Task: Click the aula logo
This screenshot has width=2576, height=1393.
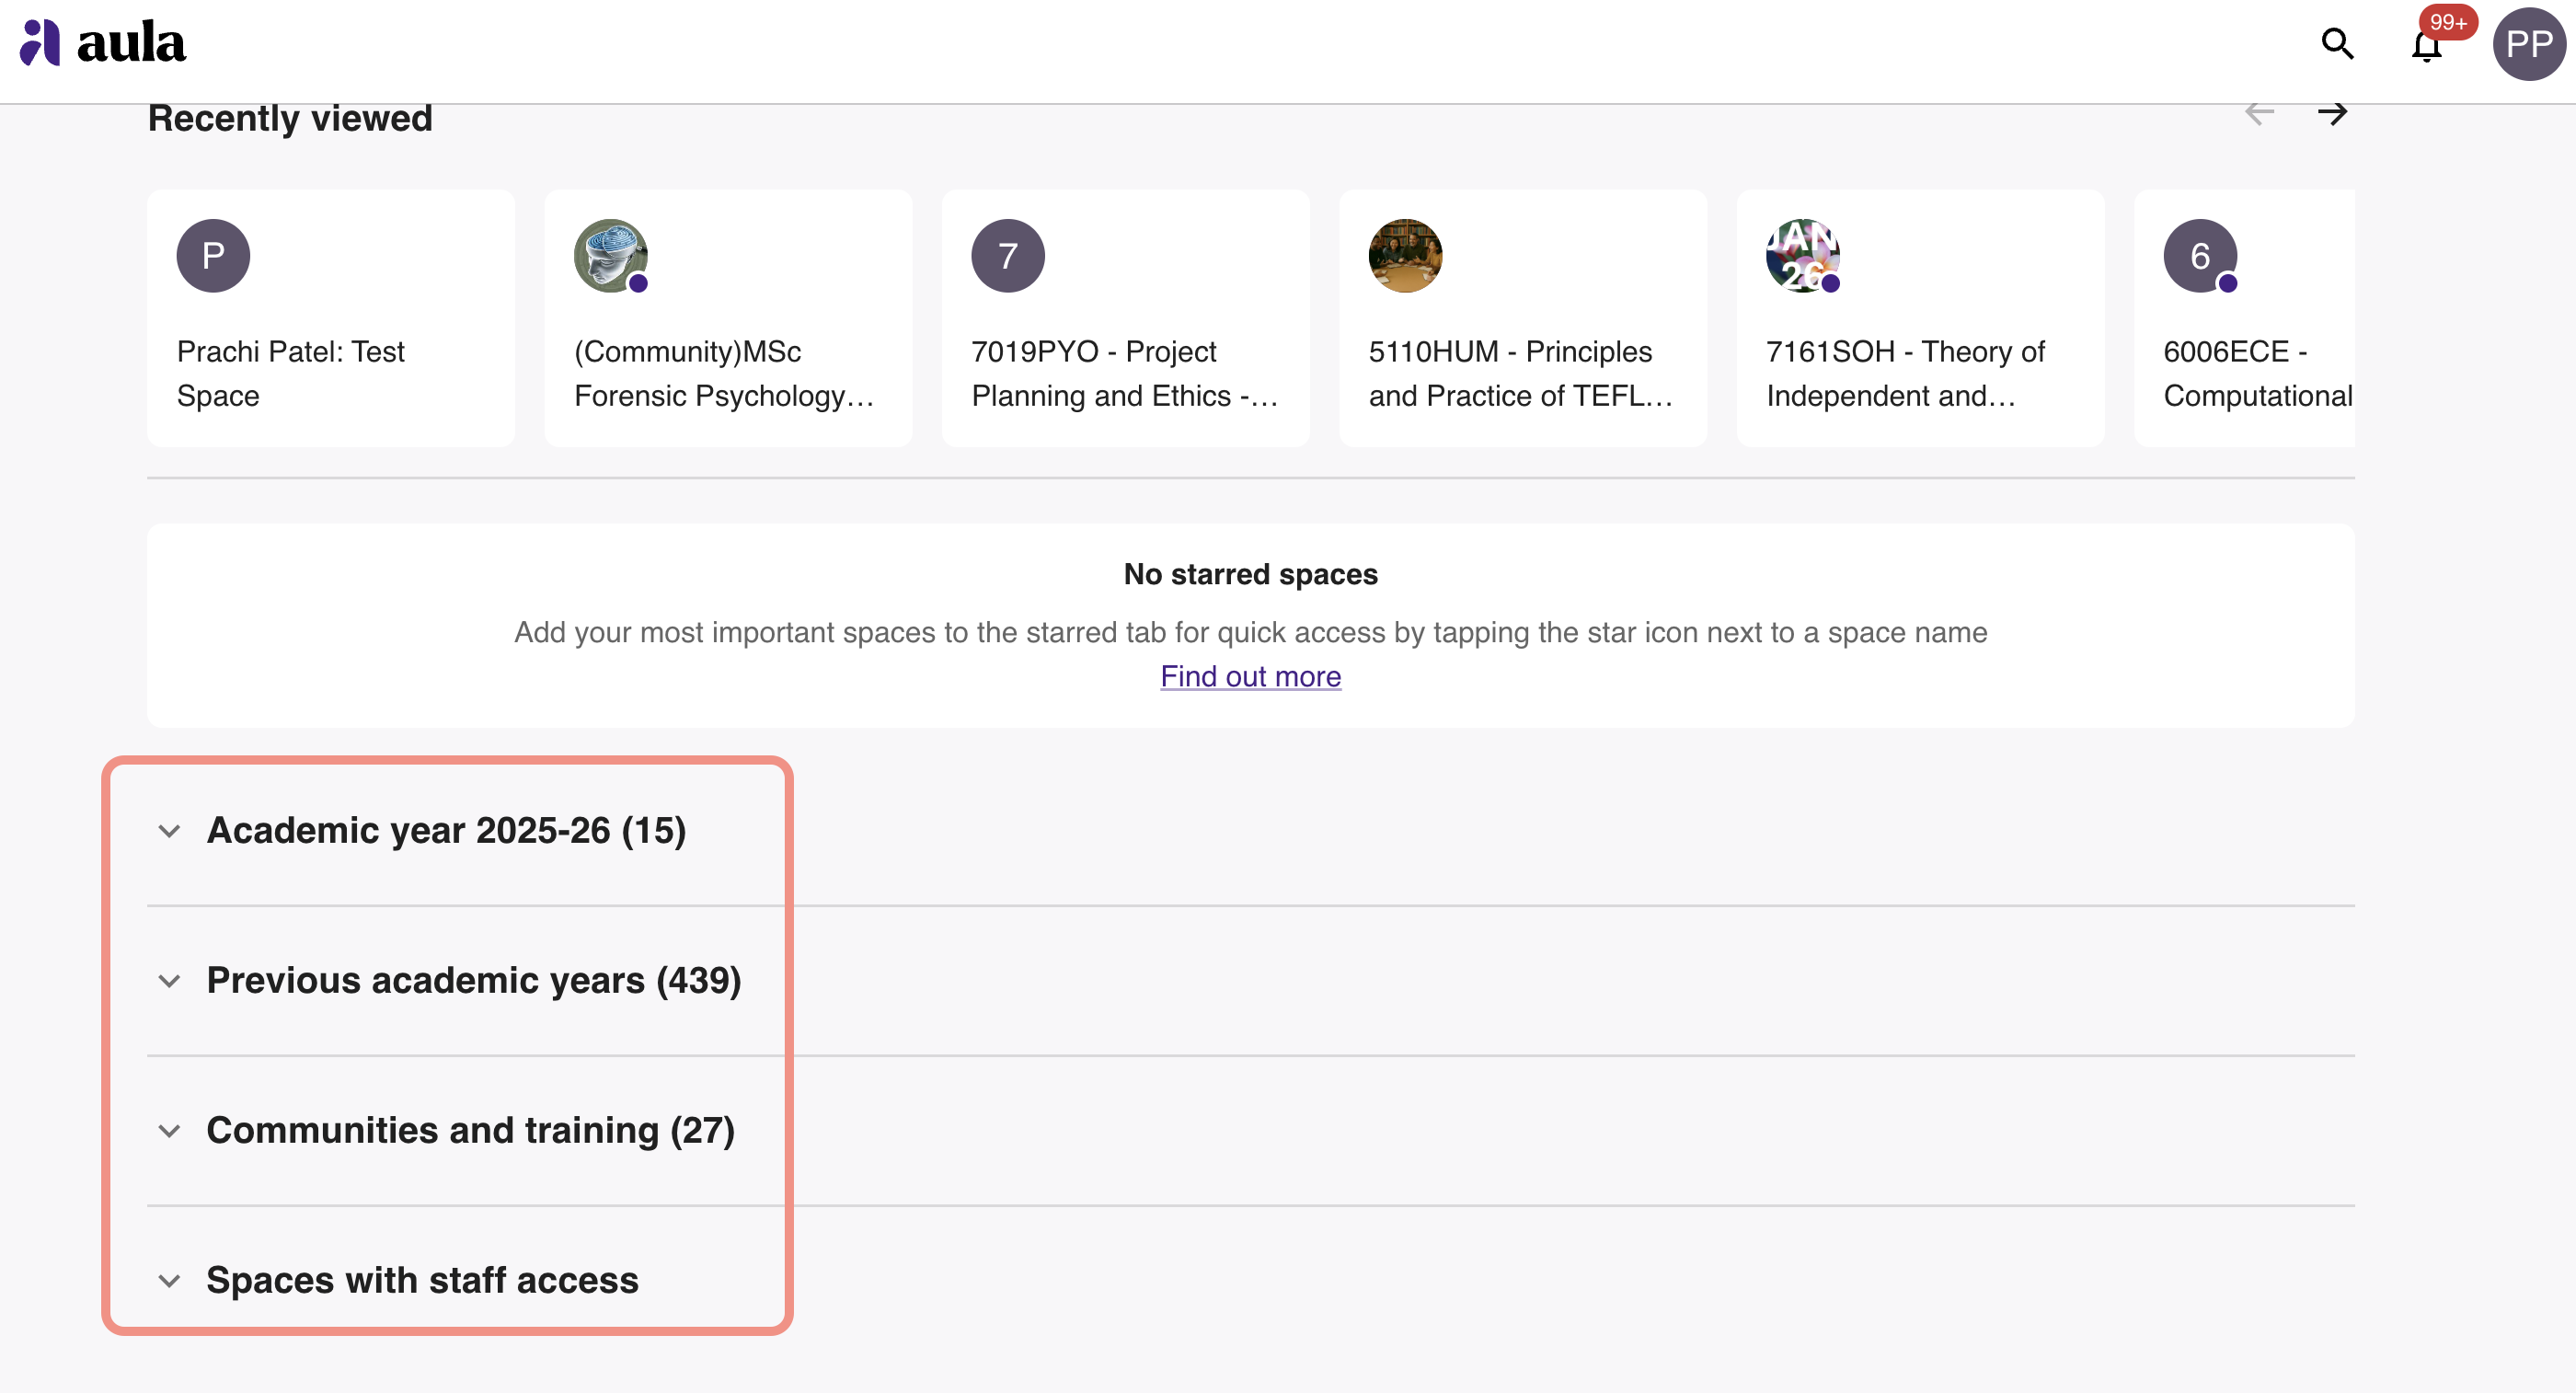Action: point(103,43)
